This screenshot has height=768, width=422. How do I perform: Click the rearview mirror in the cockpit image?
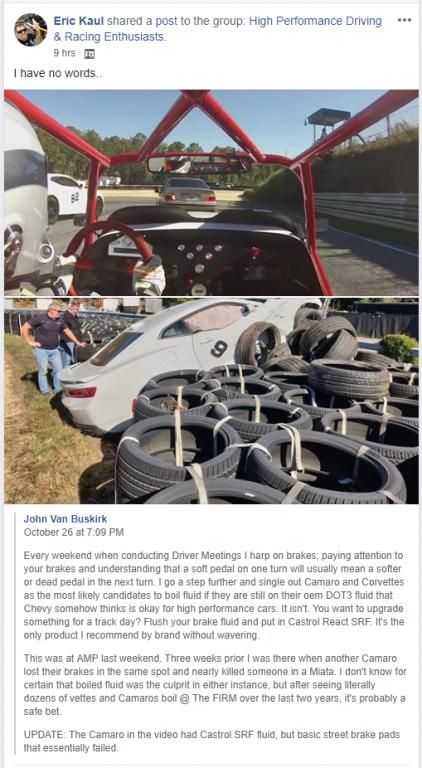199,165
